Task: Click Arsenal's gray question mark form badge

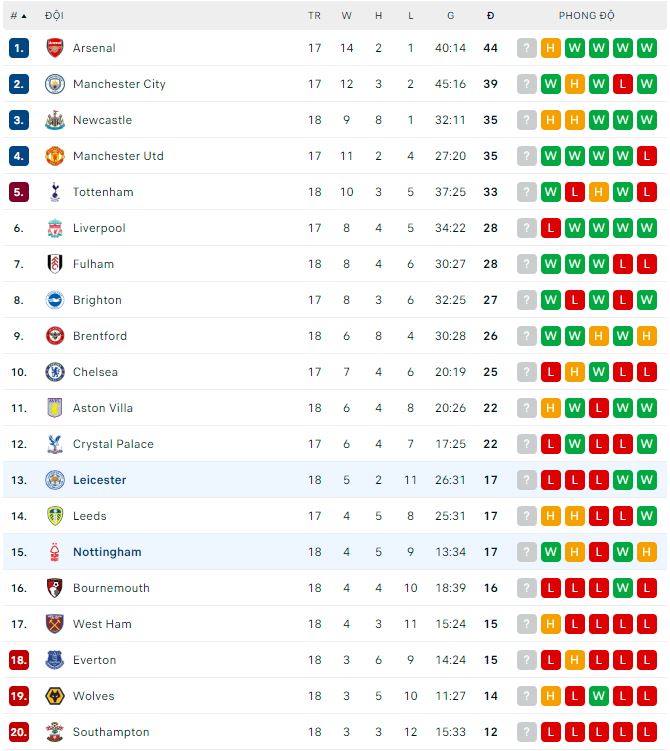Action: pos(527,48)
